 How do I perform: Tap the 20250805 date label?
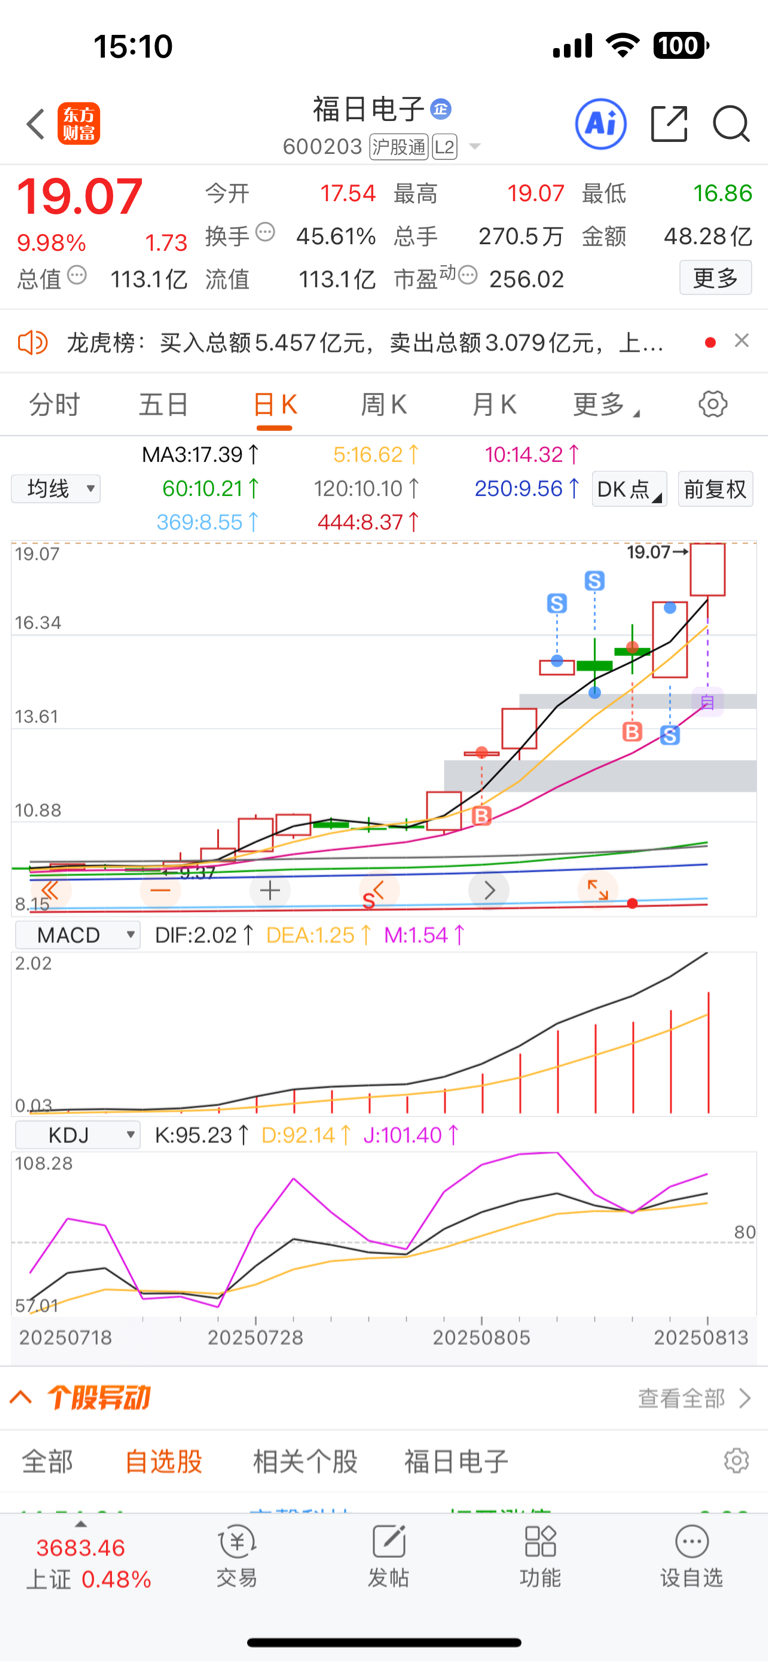tap(481, 1338)
